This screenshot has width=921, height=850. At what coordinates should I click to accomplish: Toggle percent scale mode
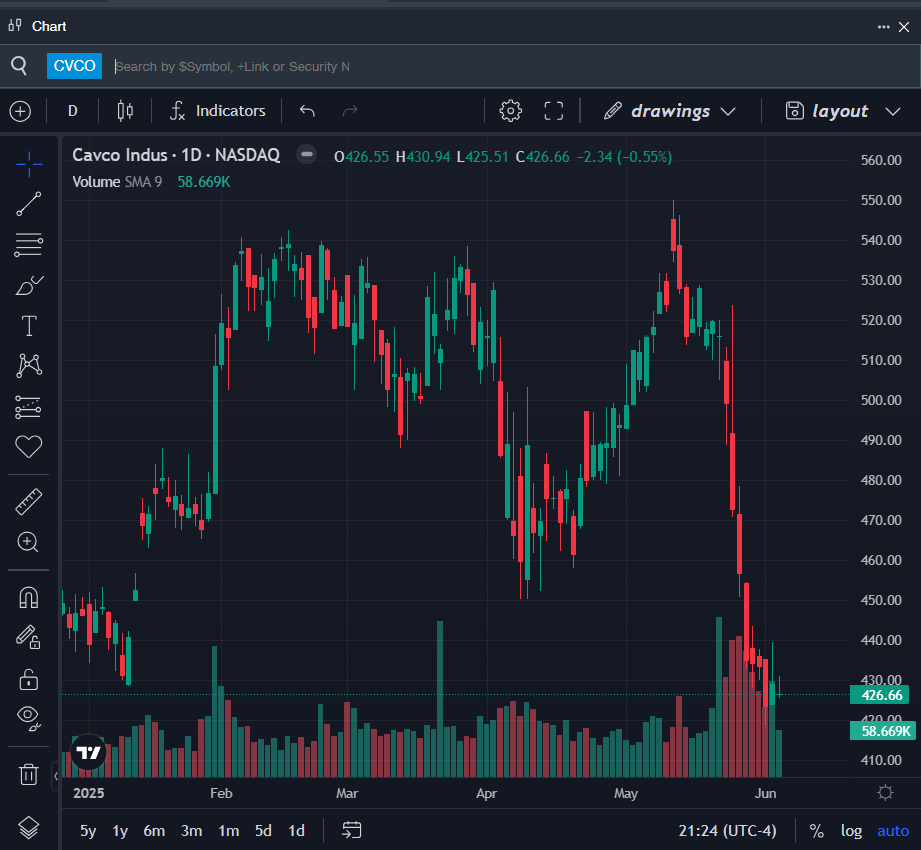tap(816, 831)
